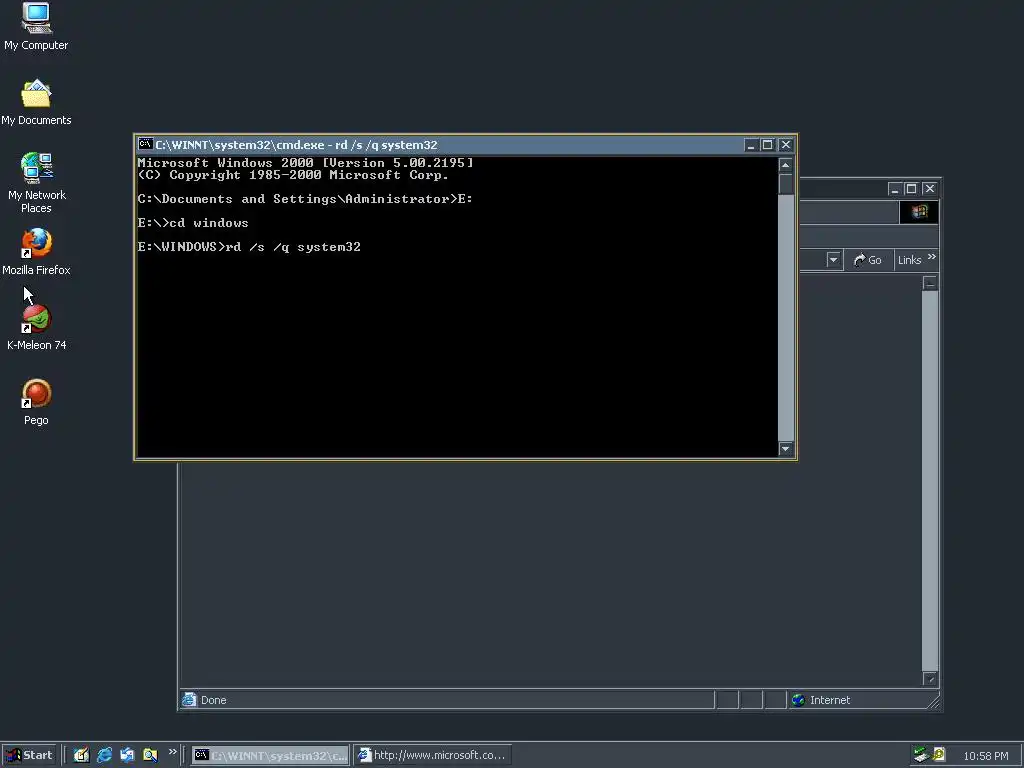Viewport: 1024px width, 768px height.
Task: Click the Internet Explorer window resize grip
Action: click(933, 702)
